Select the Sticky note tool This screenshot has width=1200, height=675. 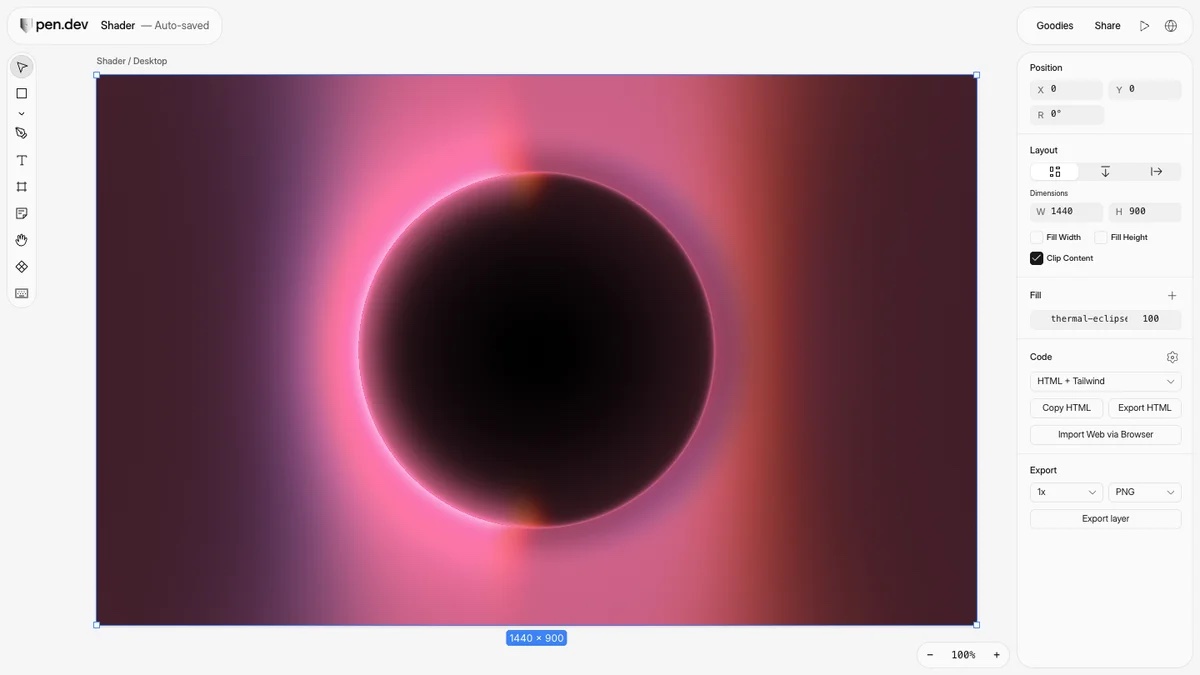click(x=21, y=214)
